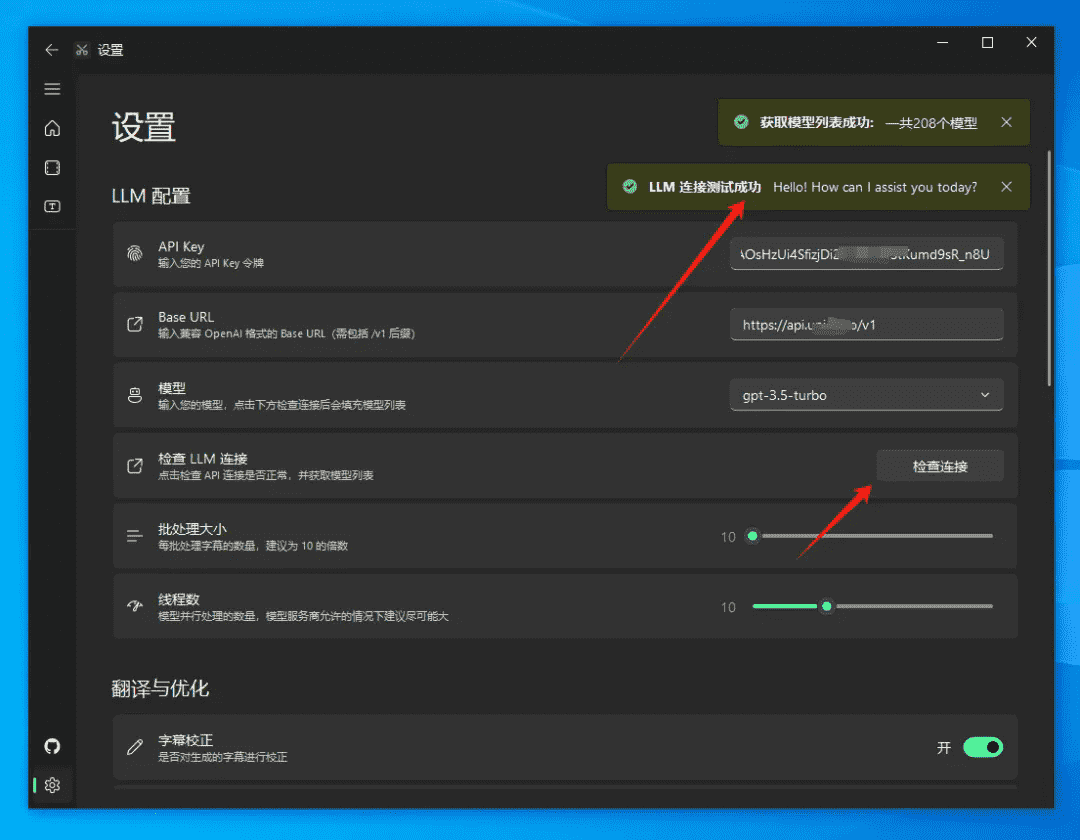Dismiss the 获取模型列表成功 notification
Screen dimensions: 1080x840
tap(1006, 122)
